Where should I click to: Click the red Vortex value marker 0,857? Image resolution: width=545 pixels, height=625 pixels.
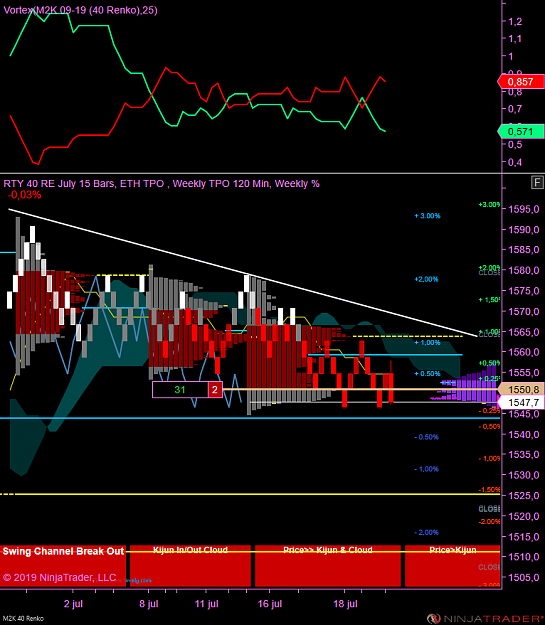pos(521,82)
